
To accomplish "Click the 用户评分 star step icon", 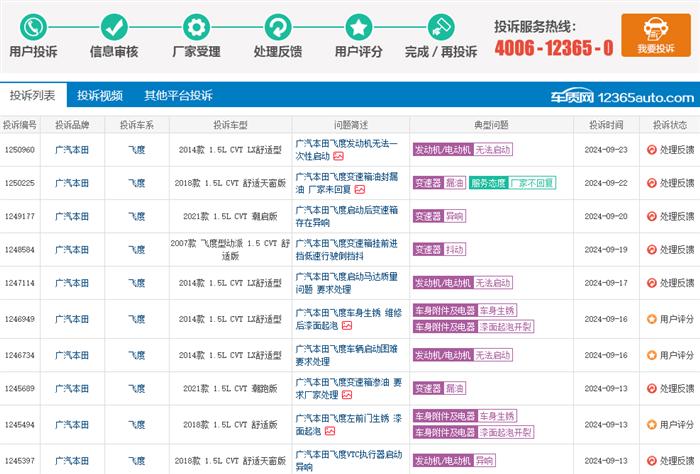I will click(x=359, y=27).
